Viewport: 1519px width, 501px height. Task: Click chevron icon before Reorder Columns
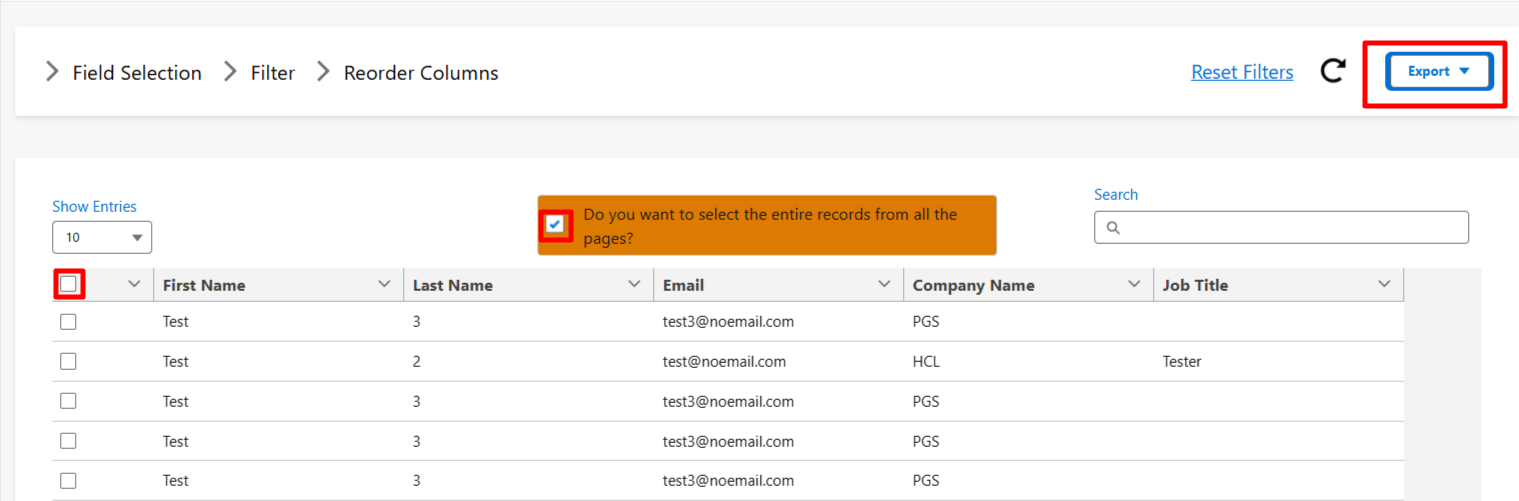coord(323,73)
